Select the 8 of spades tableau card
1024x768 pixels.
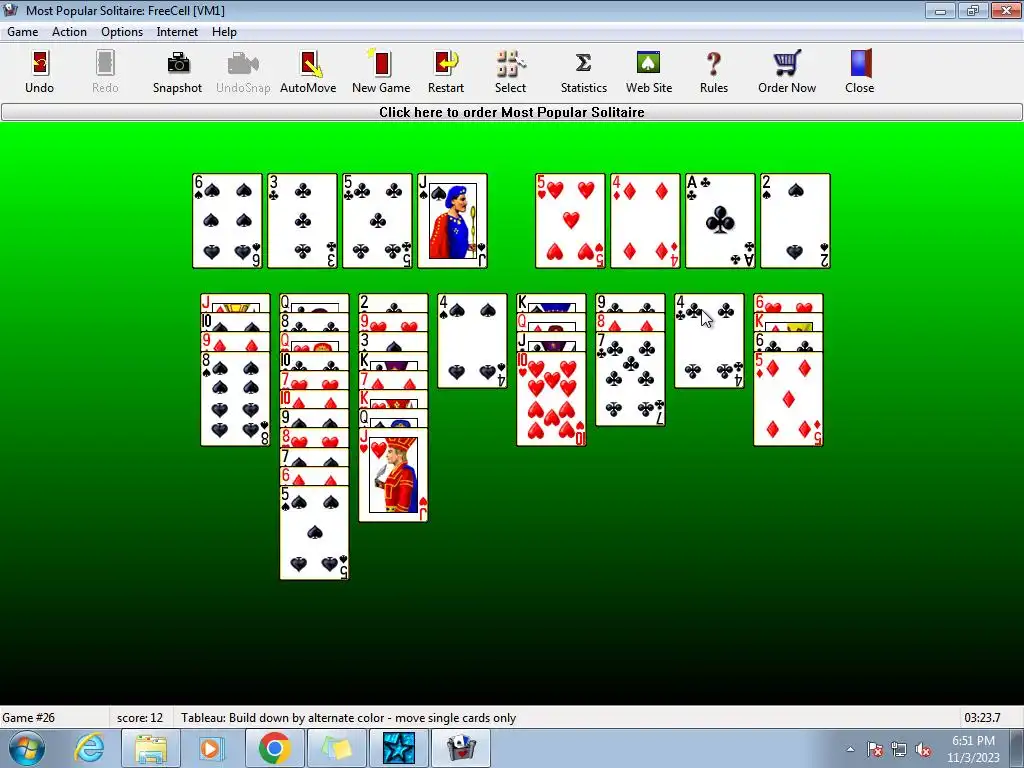235,399
